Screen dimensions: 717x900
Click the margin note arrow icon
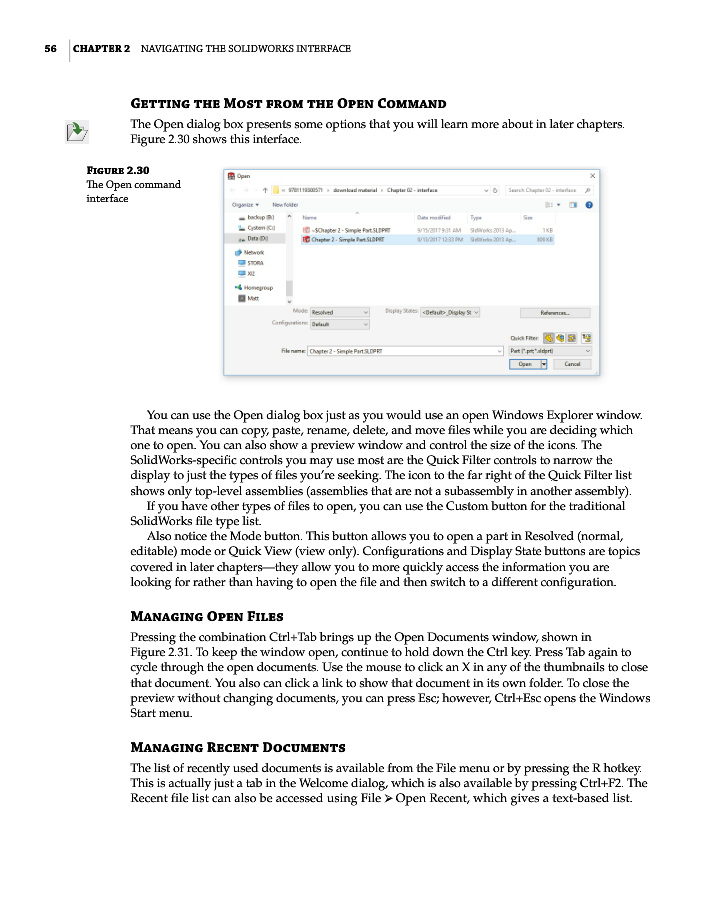pyautogui.click(x=76, y=131)
